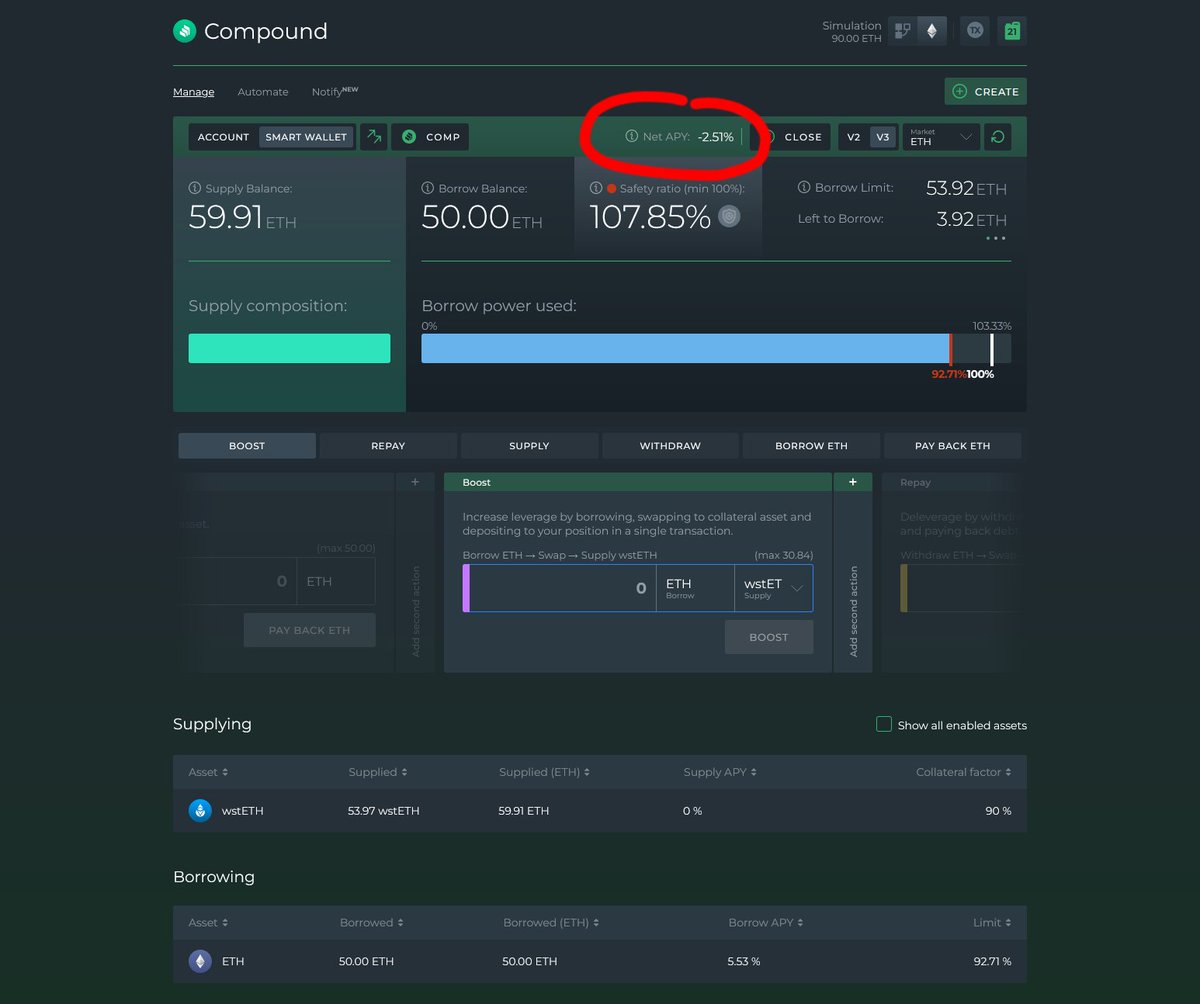Image resolution: width=1200 pixels, height=1004 pixels.
Task: Show Supply Balance info icon
Action: pos(195,188)
